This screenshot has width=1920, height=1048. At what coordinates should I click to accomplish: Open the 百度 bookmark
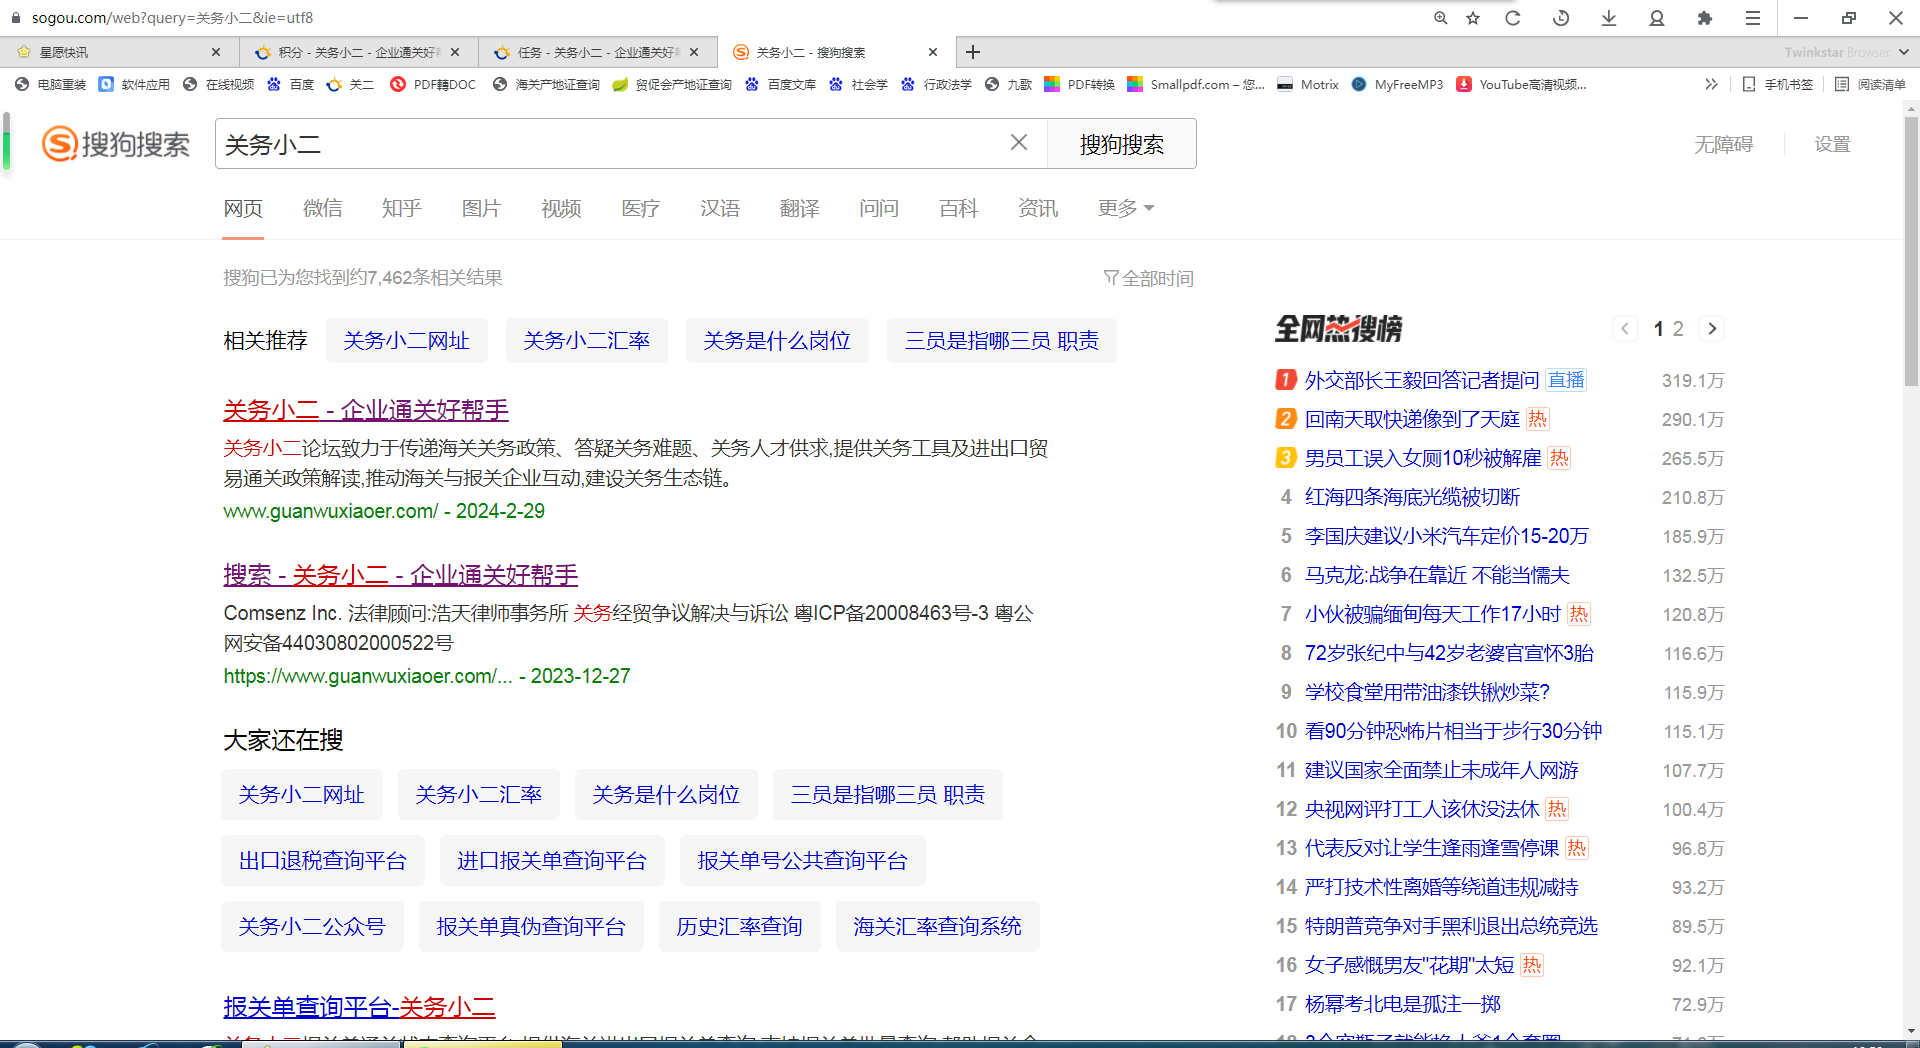[x=291, y=85]
